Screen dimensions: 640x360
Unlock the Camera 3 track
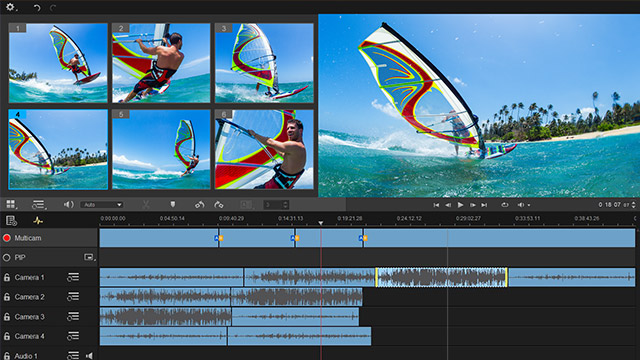tap(7, 317)
